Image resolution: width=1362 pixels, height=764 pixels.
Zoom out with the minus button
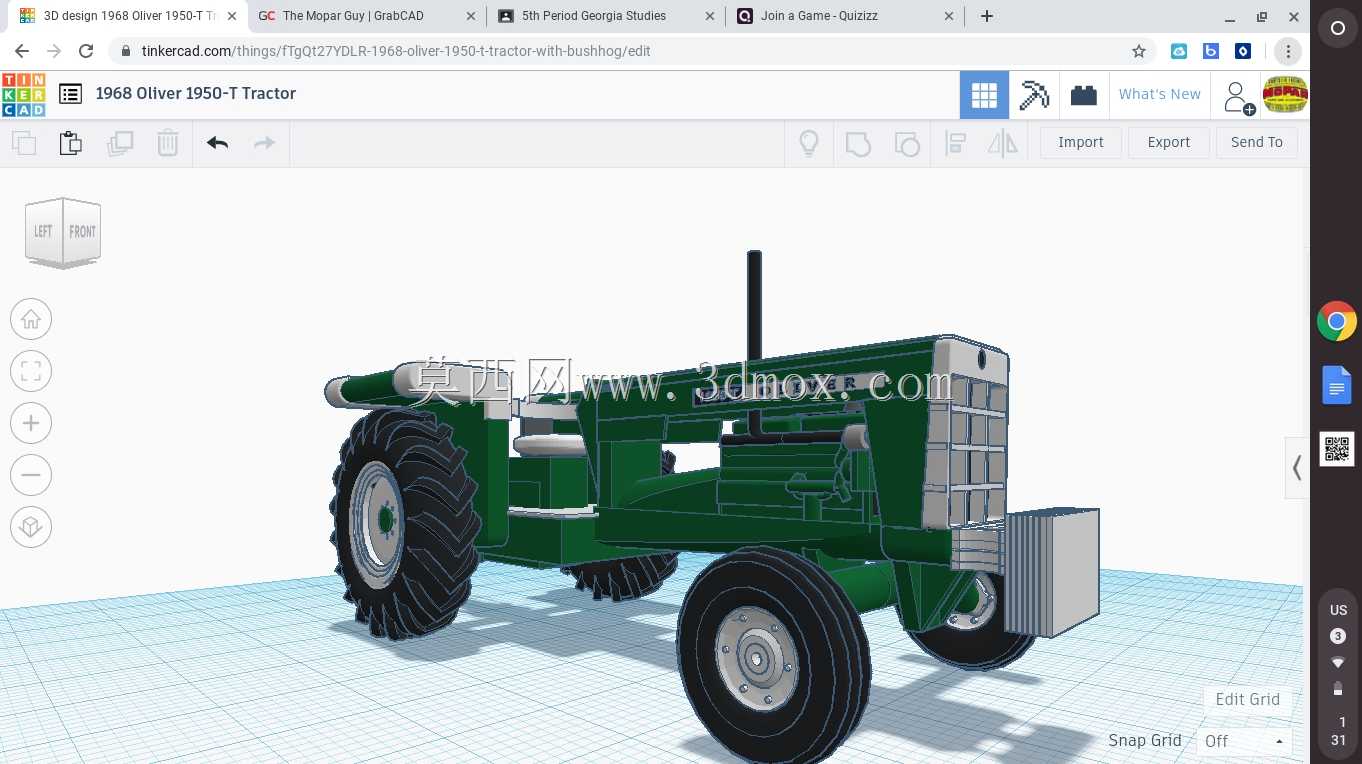[x=31, y=475]
